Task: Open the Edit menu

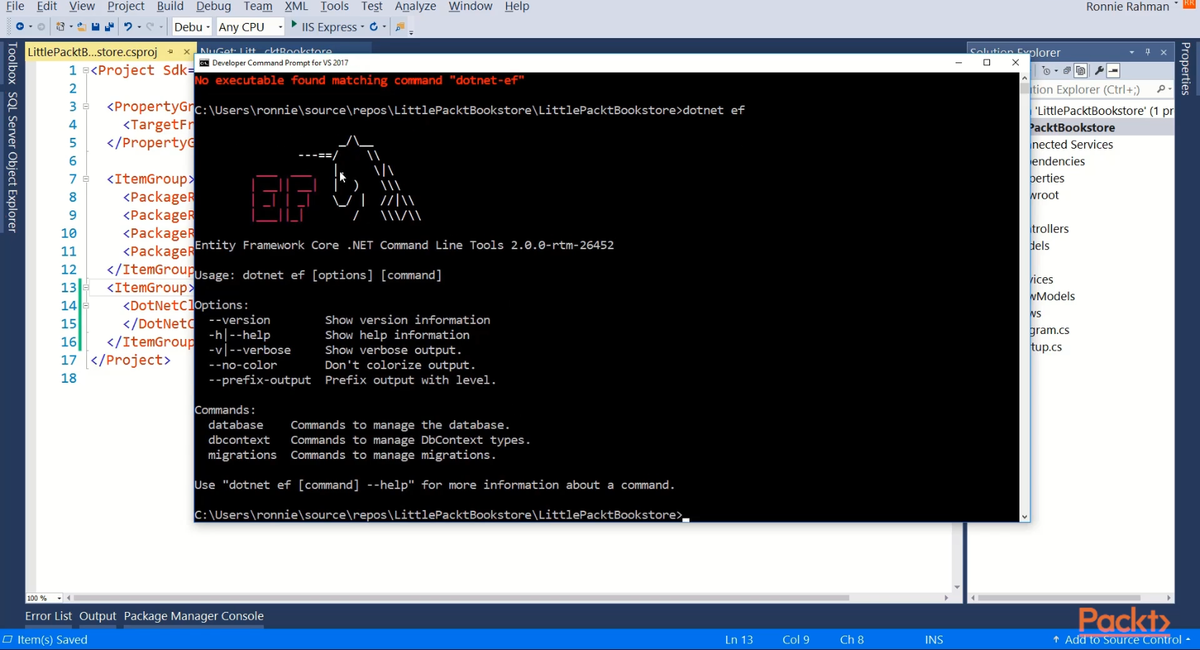Action: [x=47, y=6]
